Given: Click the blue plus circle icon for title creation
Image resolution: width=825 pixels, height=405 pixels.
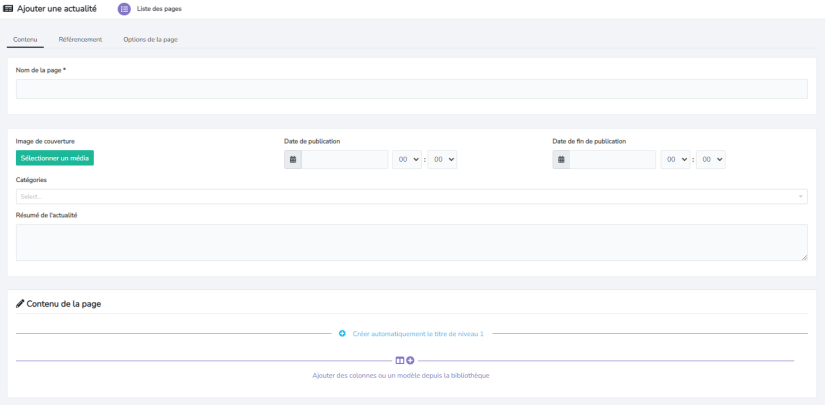Looking at the screenshot, I should click(342, 333).
